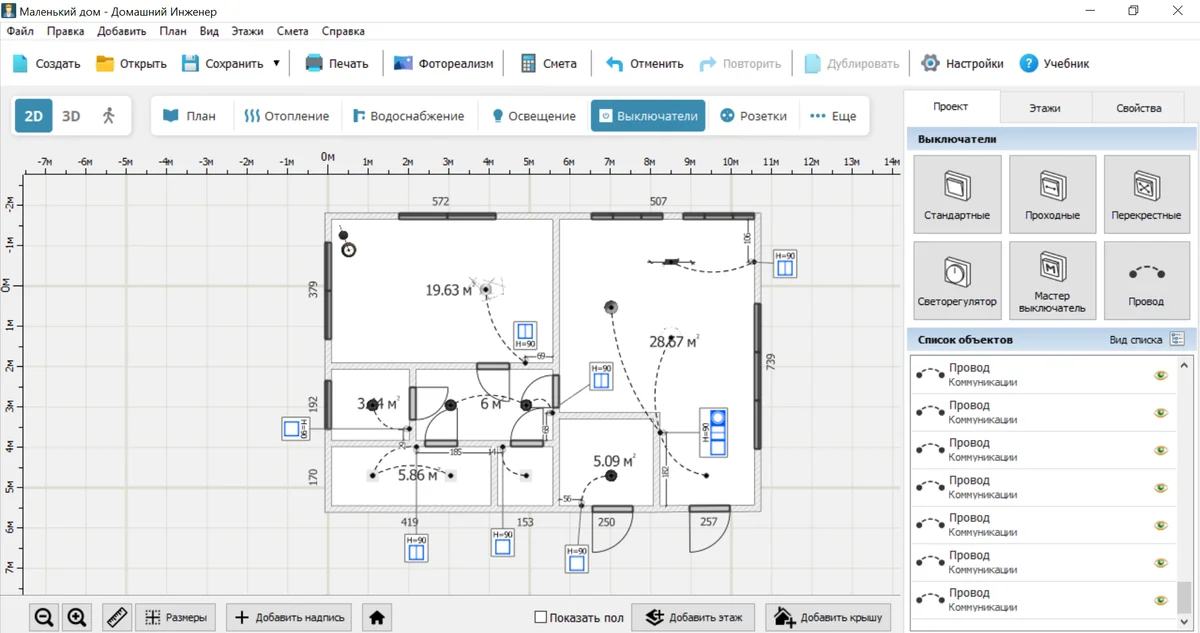The width and height of the screenshot is (1200, 633).
Task: Pick the Crossover (Перекрестные) switch icon
Action: [x=1146, y=194]
